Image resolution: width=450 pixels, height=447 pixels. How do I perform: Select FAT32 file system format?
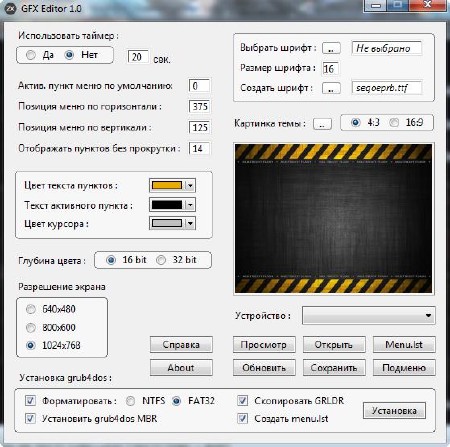click(x=176, y=401)
